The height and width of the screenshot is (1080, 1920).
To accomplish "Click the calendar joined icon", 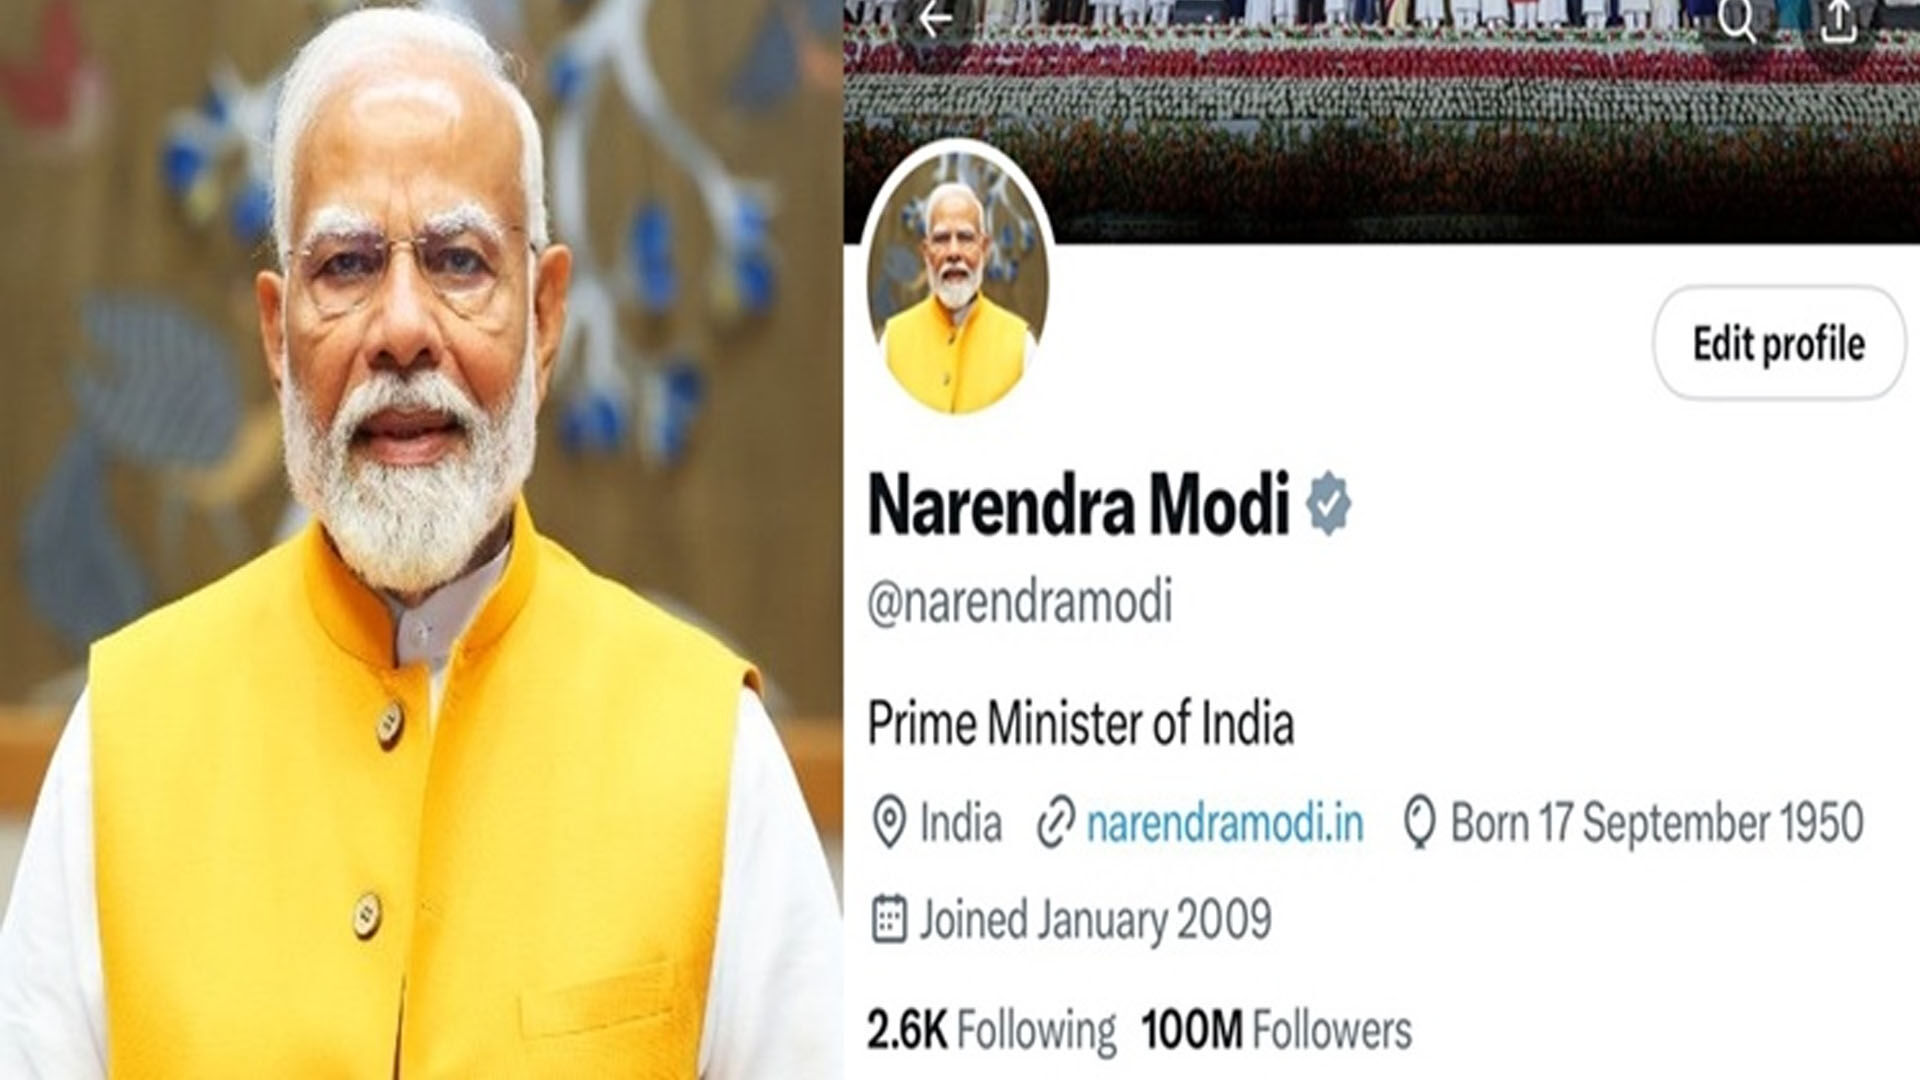I will click(x=889, y=919).
